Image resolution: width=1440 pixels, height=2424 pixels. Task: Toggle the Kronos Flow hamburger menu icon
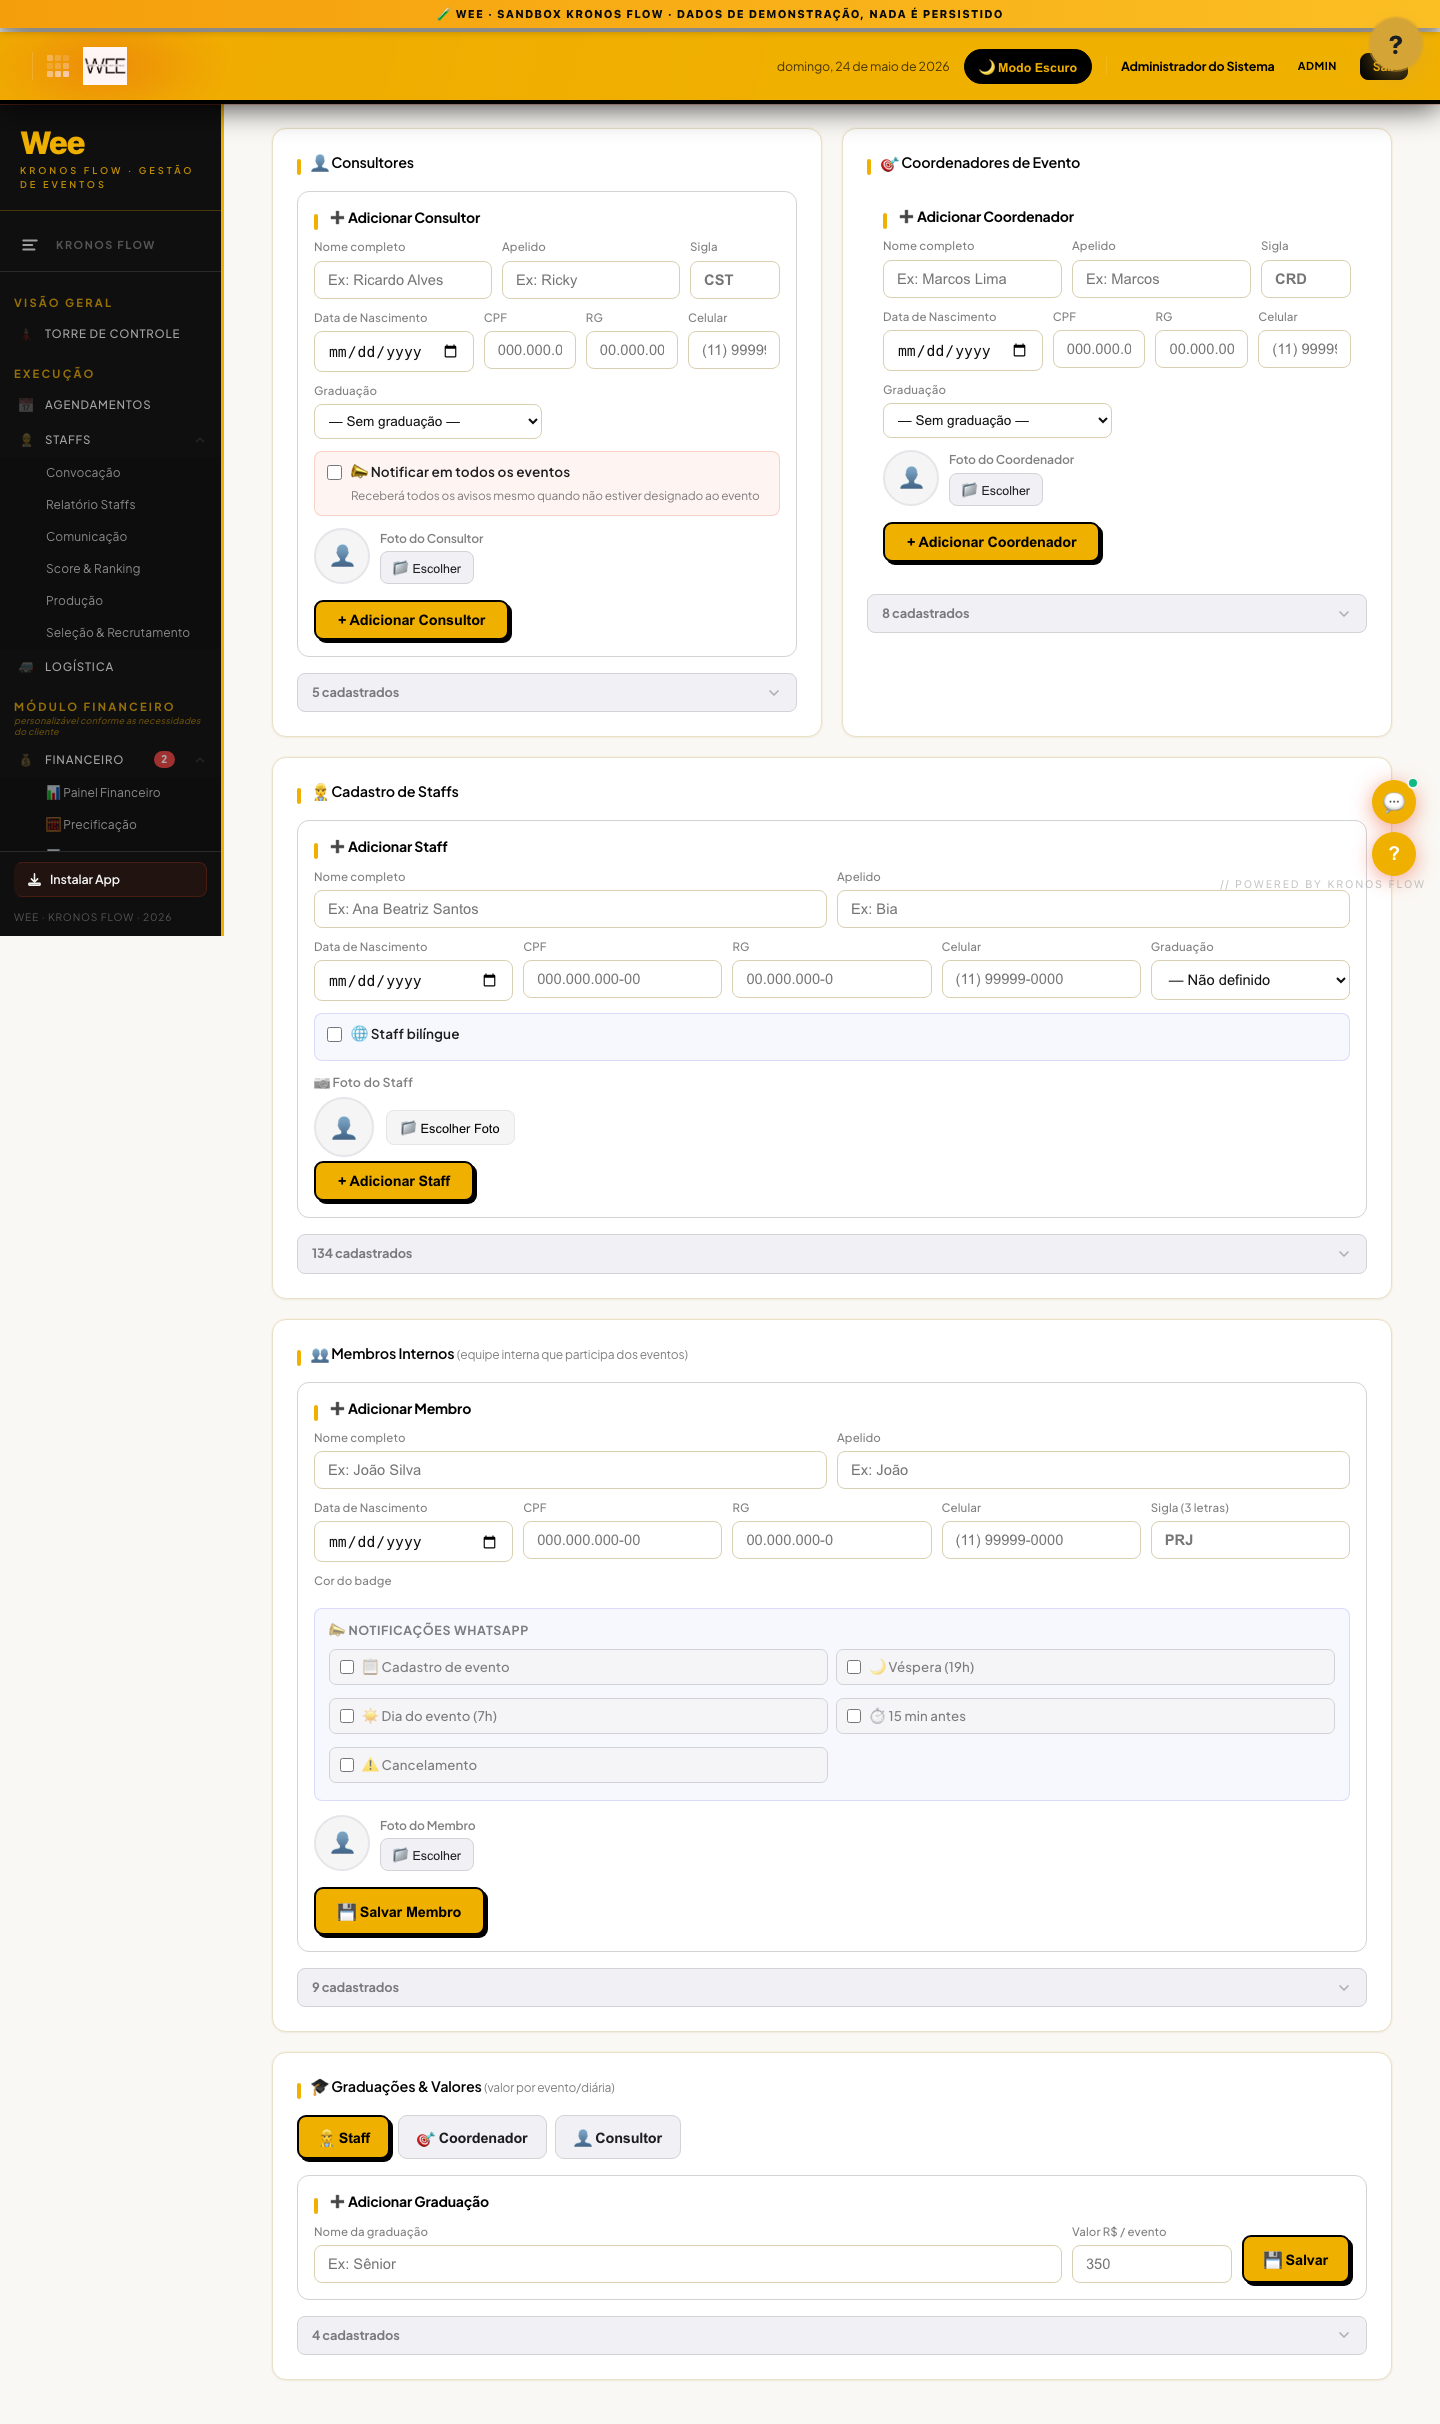pyautogui.click(x=30, y=245)
